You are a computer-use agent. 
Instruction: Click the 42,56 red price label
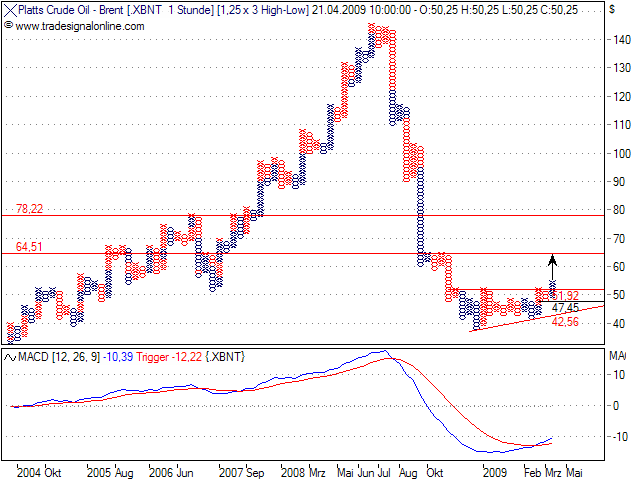[565, 322]
